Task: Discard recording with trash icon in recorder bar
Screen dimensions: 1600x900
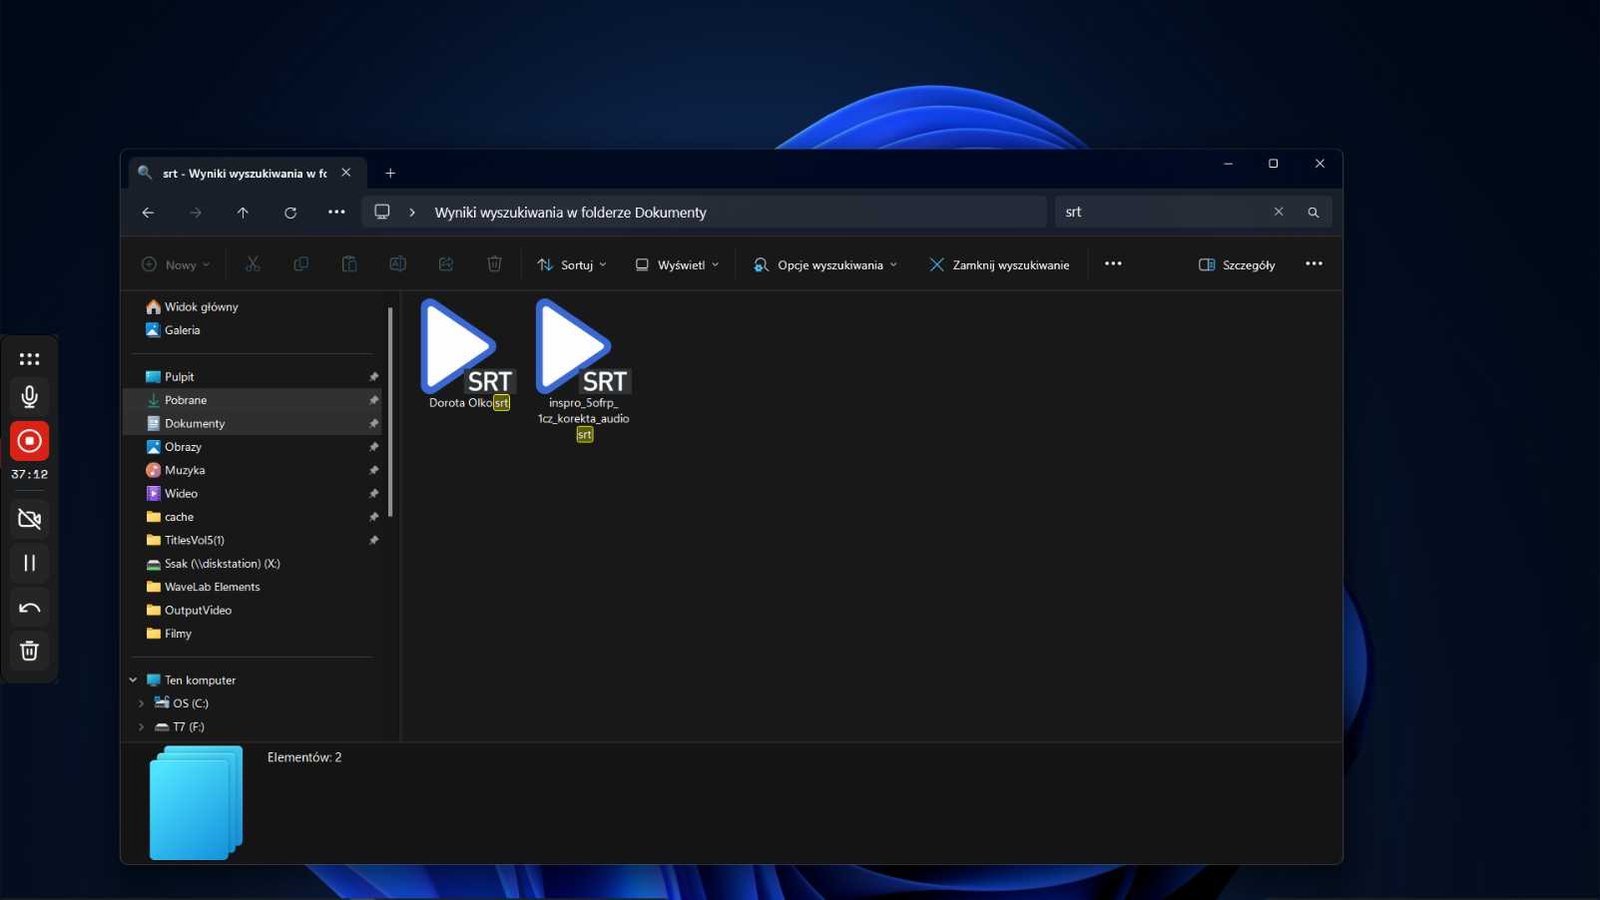Action: (29, 651)
